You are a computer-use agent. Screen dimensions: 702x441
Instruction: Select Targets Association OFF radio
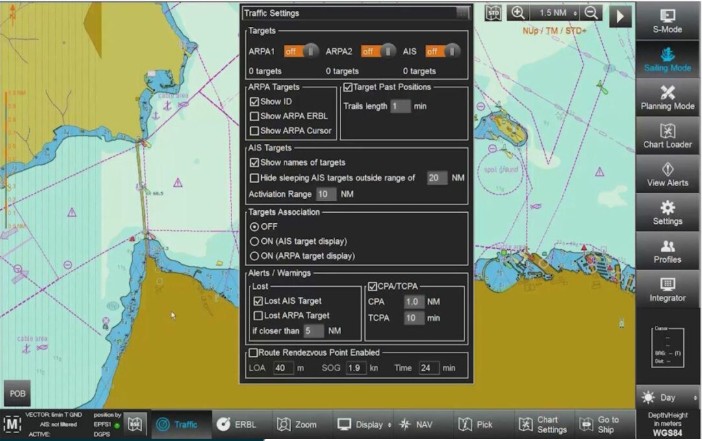click(x=254, y=227)
